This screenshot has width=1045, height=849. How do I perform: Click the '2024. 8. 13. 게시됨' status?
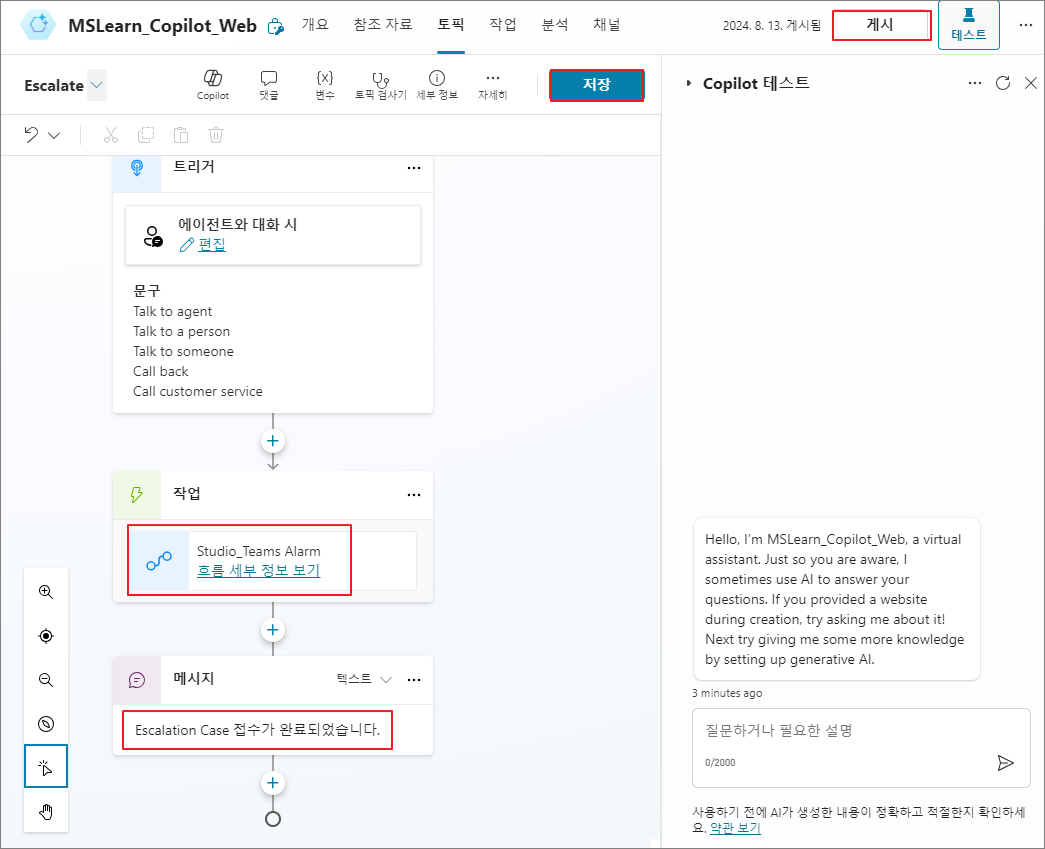772,26
